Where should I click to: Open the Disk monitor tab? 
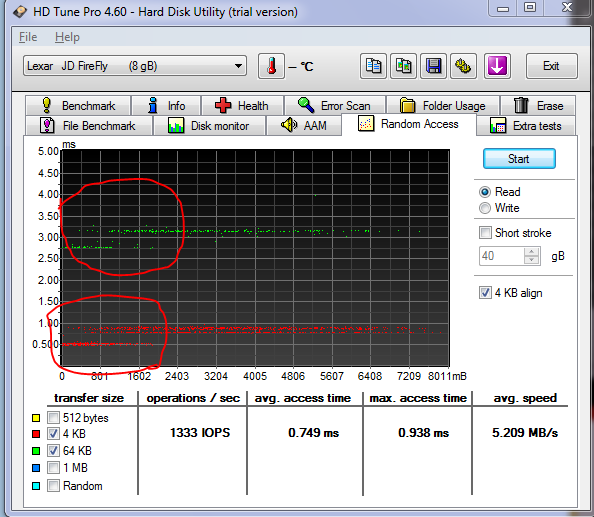point(209,125)
